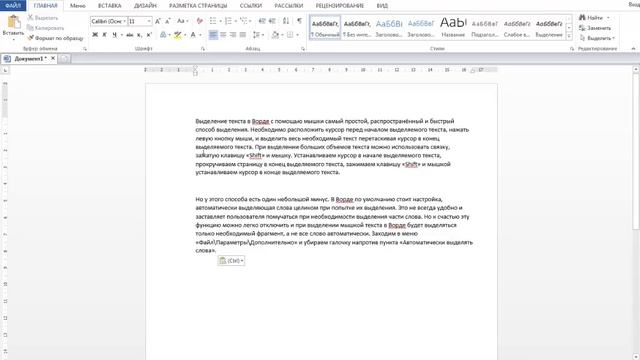Apply superscript x² formatting

tap(149, 35)
